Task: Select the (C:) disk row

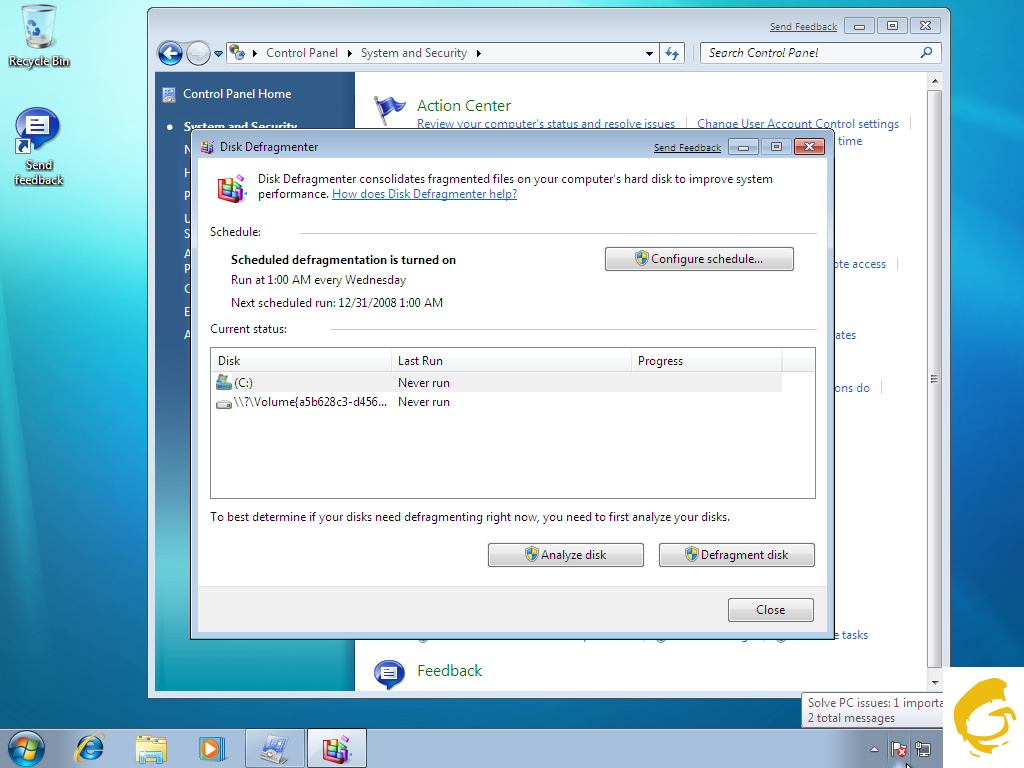Action: click(x=300, y=383)
